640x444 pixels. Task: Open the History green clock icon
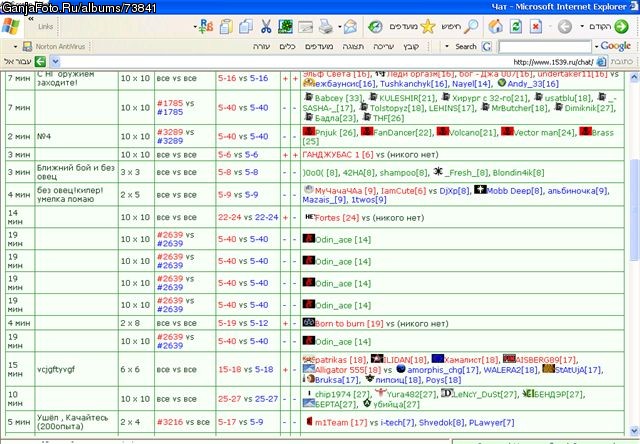(x=375, y=27)
